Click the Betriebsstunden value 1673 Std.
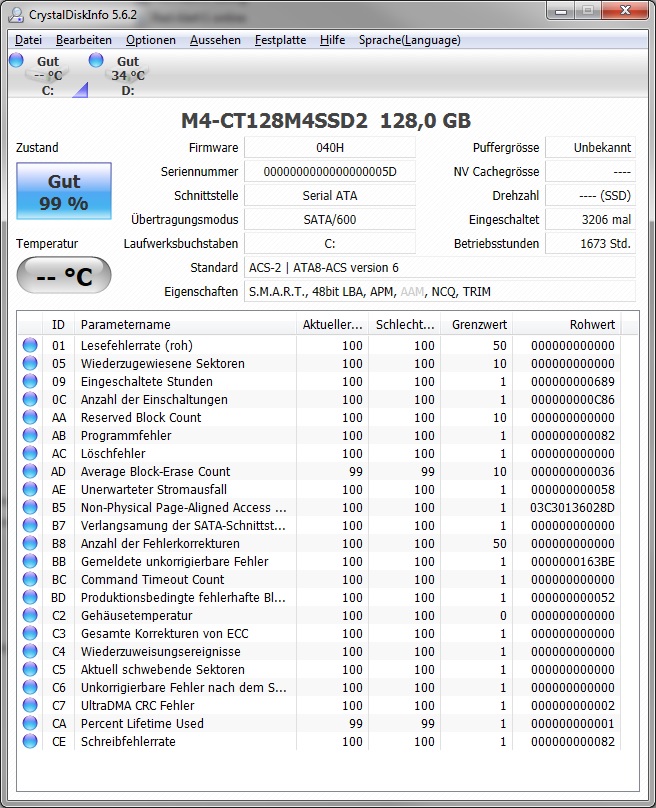Screen dimensions: 656x808 (x=590, y=244)
